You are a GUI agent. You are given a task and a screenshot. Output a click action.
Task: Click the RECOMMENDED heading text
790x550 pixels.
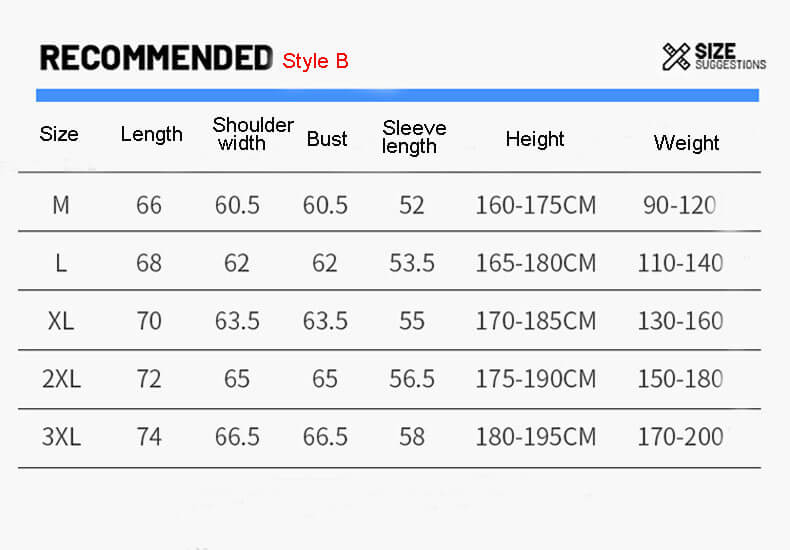tap(155, 58)
